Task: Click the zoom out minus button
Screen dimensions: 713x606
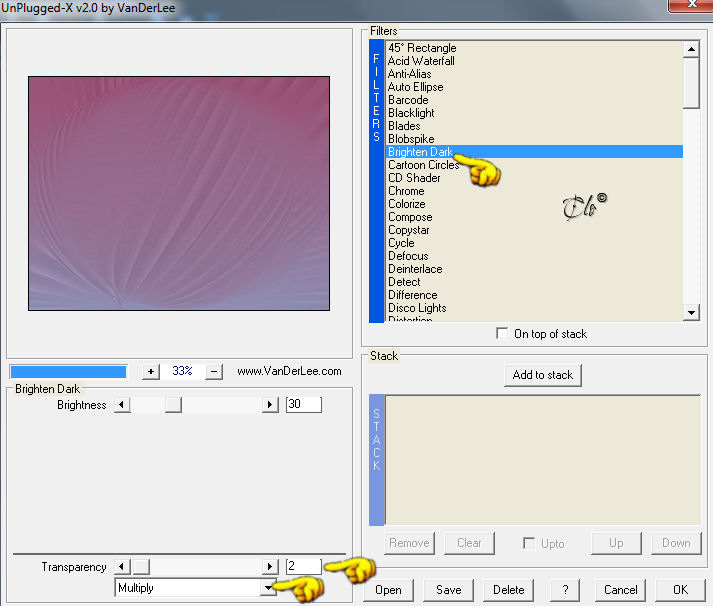Action: 214,371
